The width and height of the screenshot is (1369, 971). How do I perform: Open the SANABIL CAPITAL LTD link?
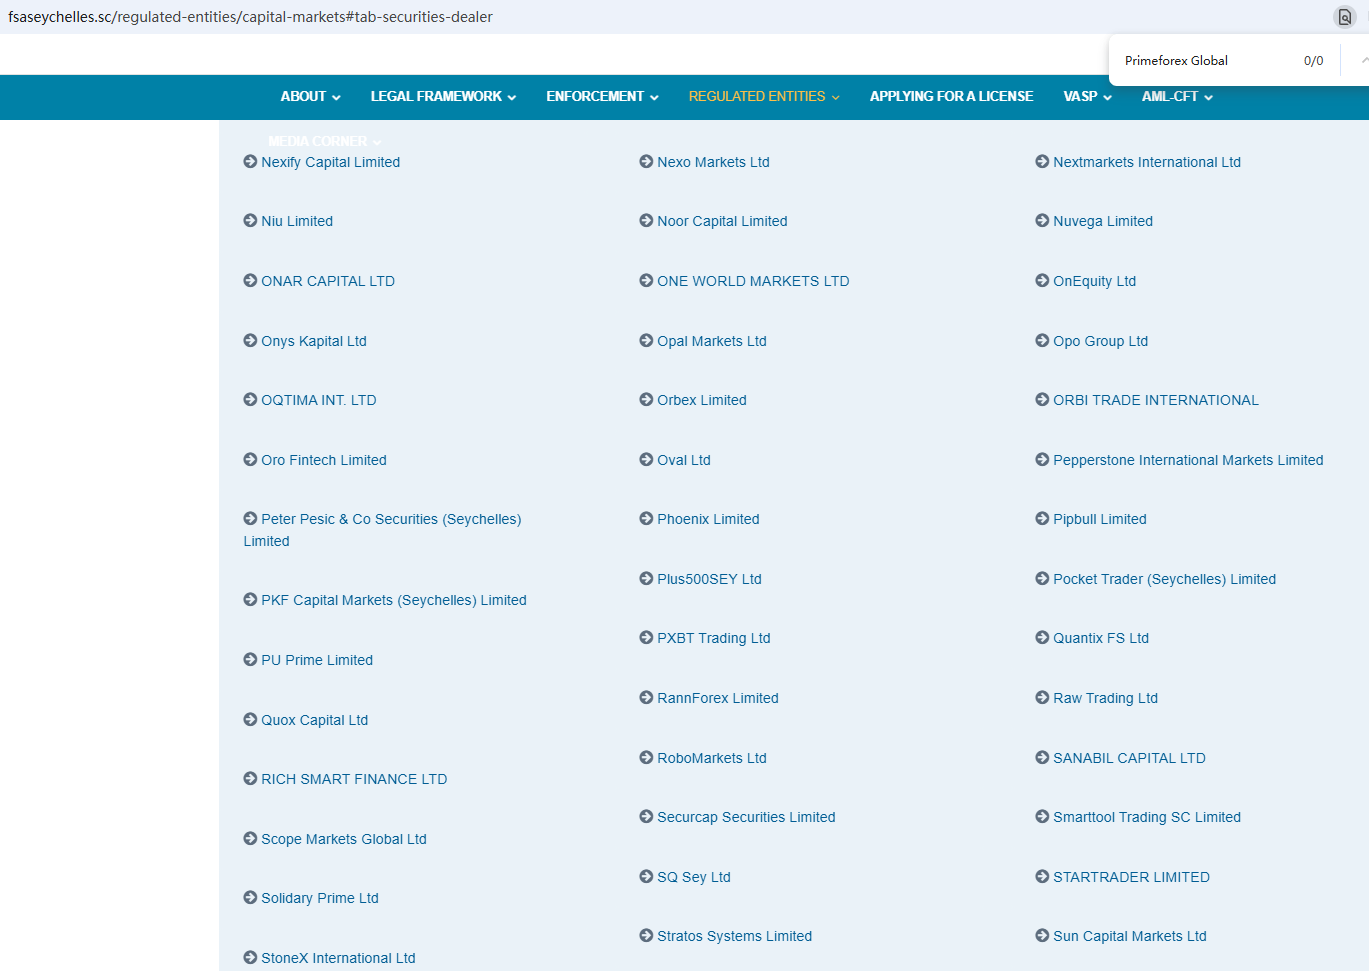pyautogui.click(x=1129, y=758)
